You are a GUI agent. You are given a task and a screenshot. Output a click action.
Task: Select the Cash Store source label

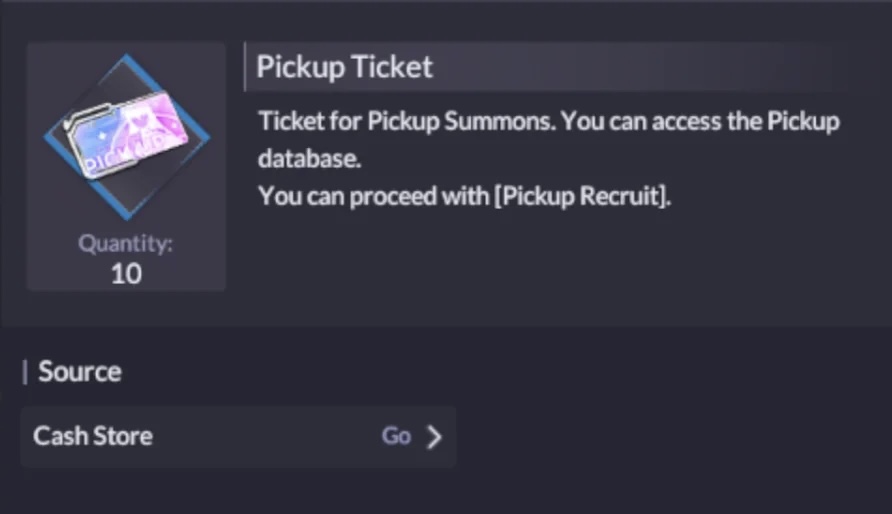[x=93, y=437]
